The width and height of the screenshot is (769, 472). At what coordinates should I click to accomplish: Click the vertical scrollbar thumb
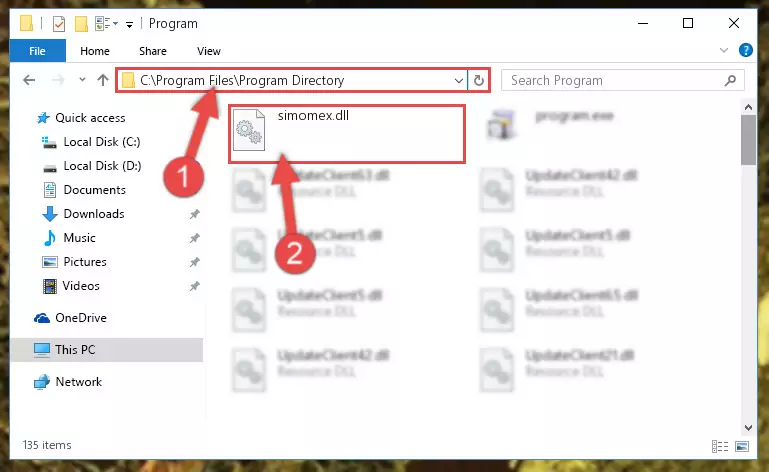748,140
